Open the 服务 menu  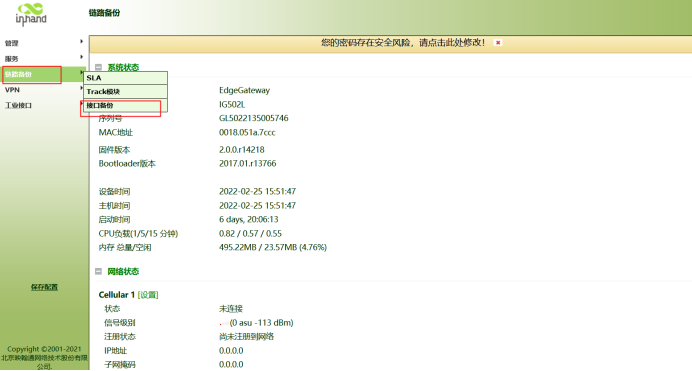click(11, 59)
